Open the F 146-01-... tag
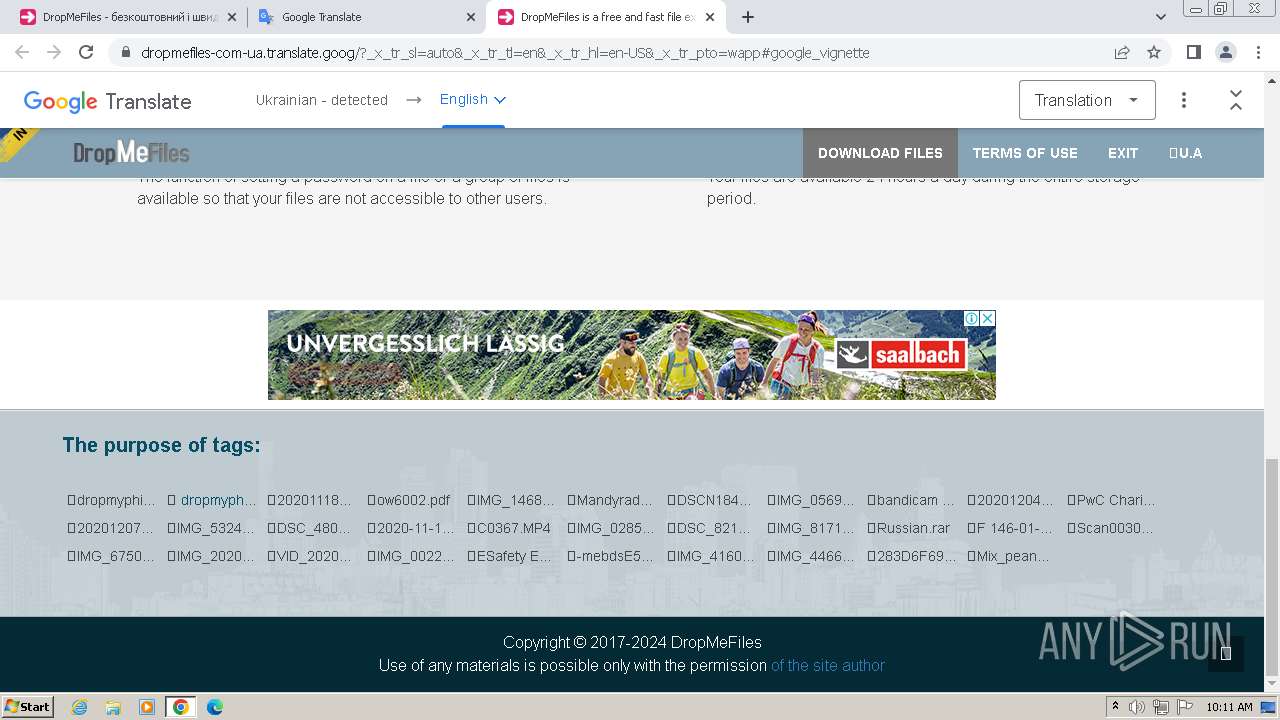 point(1009,528)
